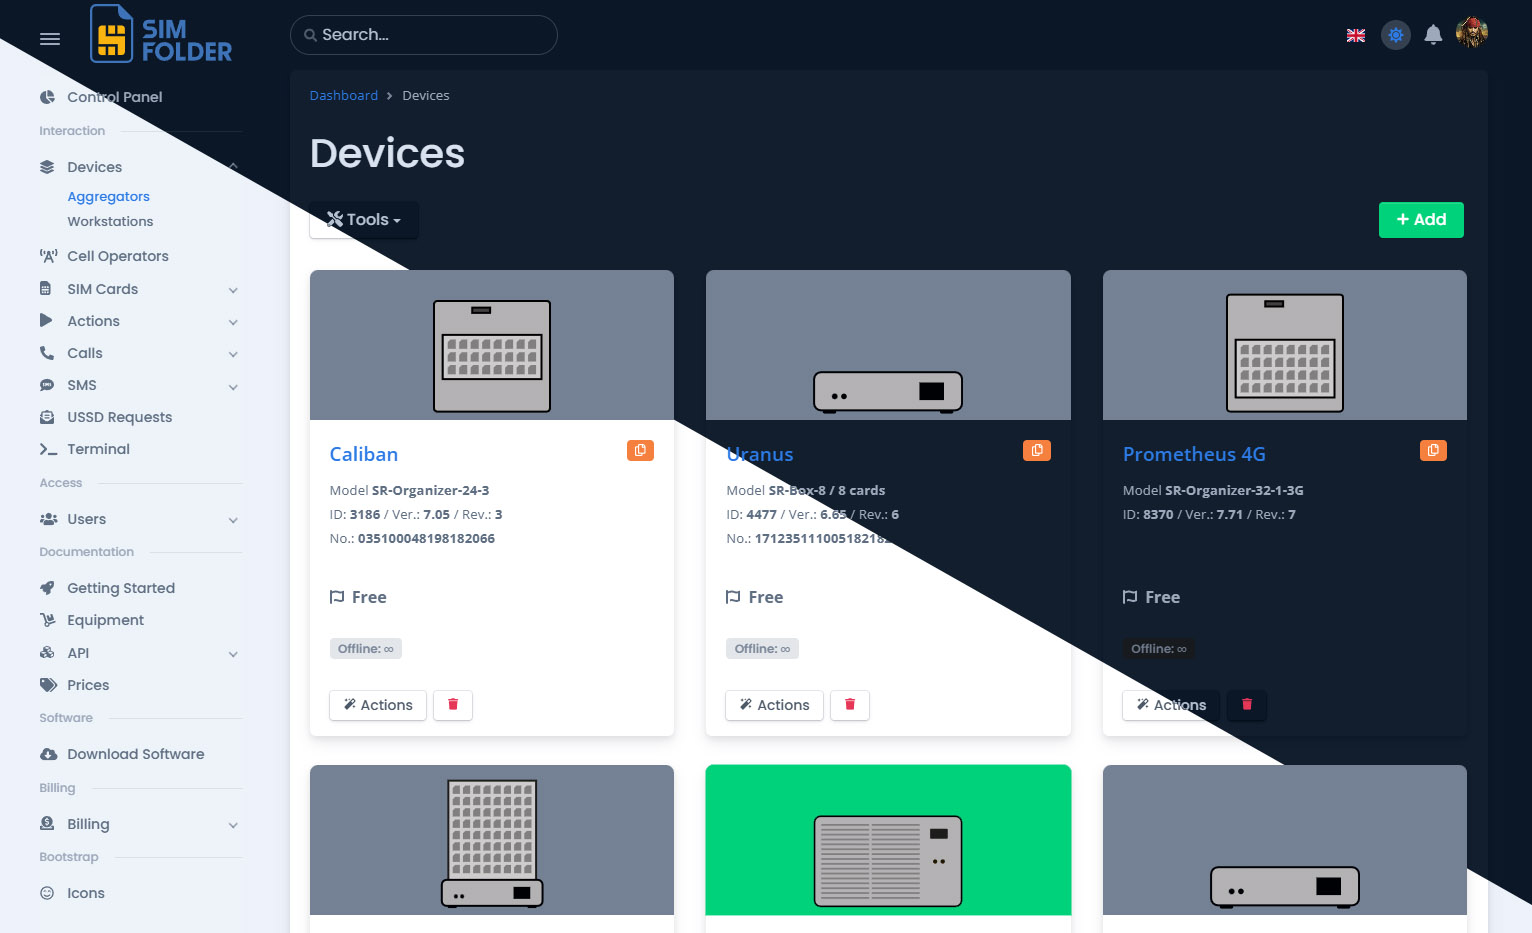Open Actions for the Uranus device

click(x=774, y=705)
